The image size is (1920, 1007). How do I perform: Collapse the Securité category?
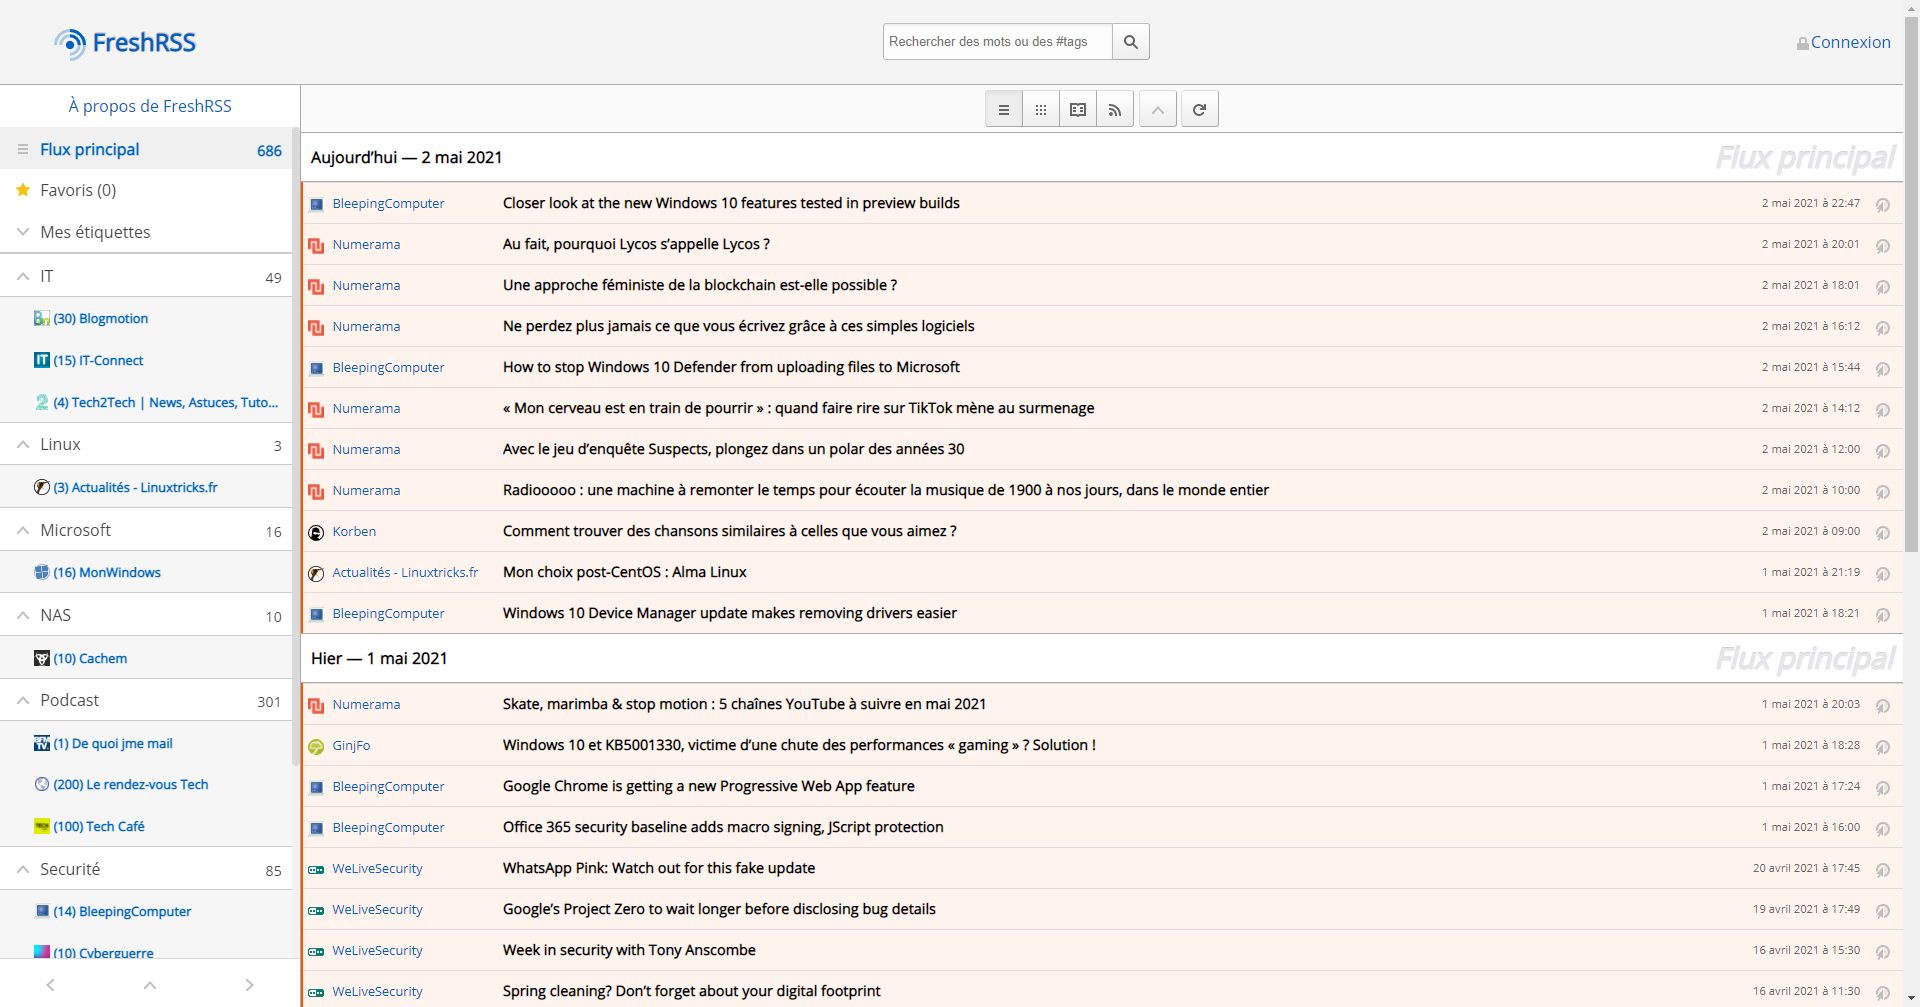[23, 870]
